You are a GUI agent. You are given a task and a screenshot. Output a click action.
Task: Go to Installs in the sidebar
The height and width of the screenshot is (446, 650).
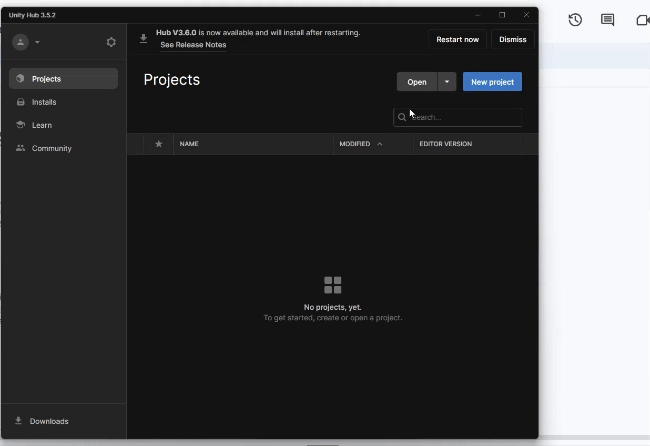[x=63, y=102]
